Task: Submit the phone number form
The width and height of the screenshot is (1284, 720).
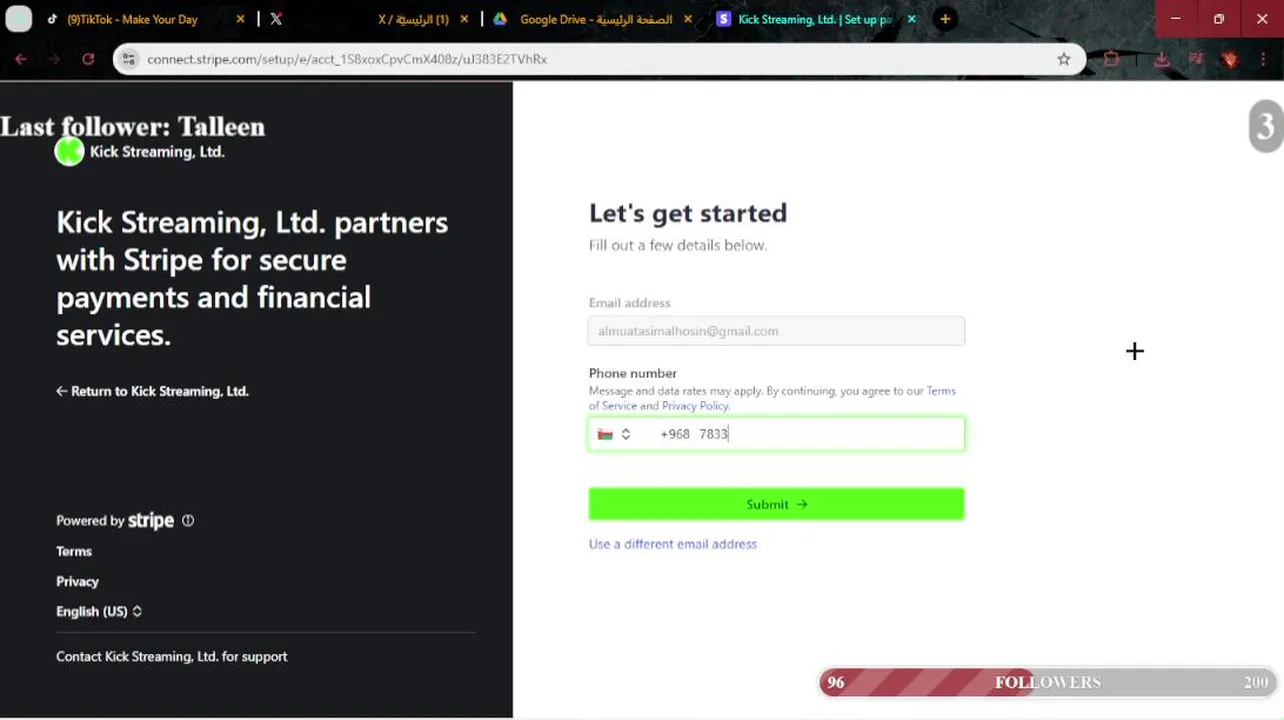Action: point(777,504)
